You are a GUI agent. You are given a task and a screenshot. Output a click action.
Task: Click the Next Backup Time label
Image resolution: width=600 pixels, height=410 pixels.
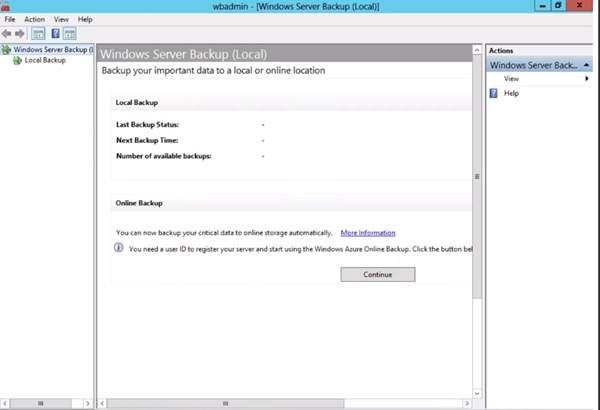147,140
